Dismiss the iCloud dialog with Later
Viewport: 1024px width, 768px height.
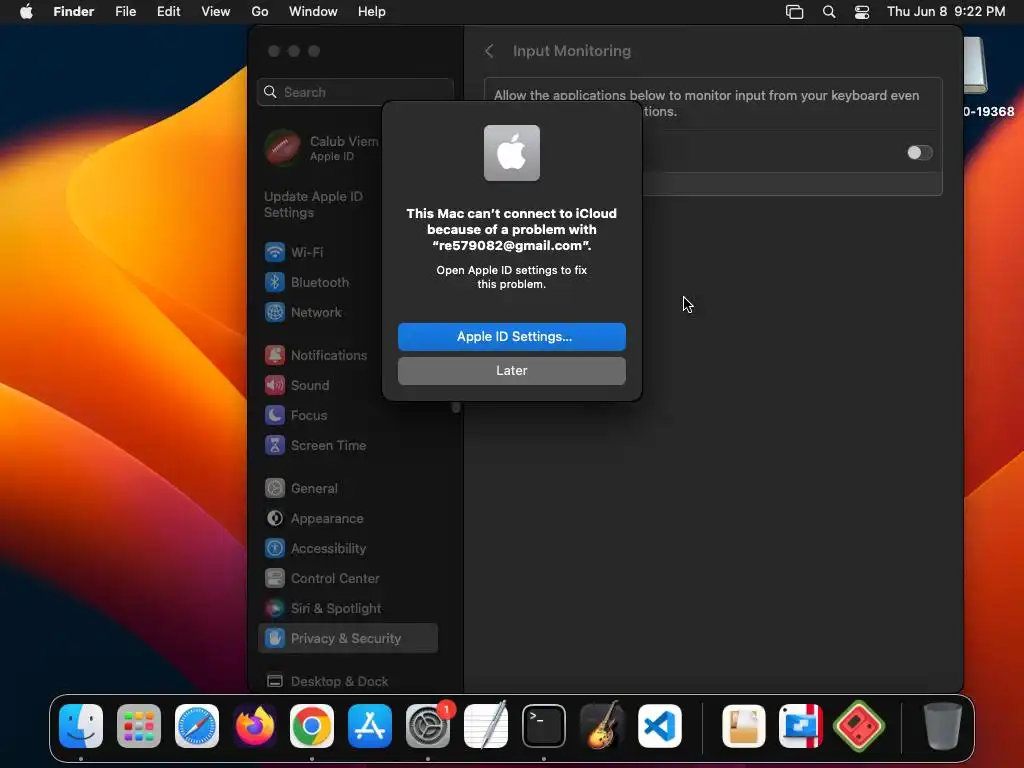coord(511,370)
